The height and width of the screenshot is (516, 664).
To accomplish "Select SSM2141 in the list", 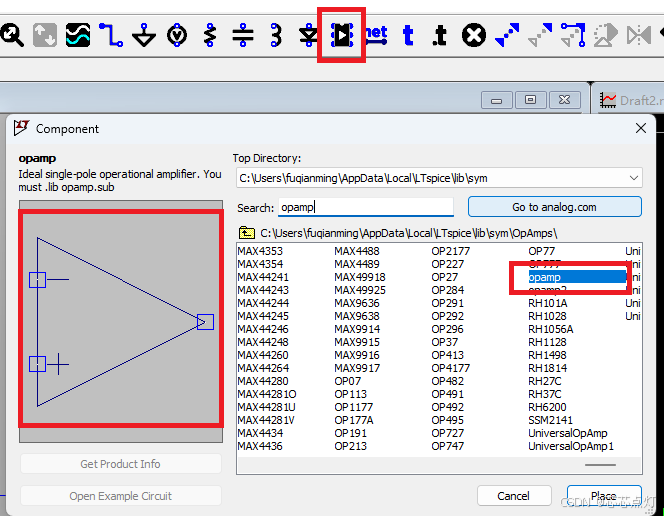I will point(550,420).
